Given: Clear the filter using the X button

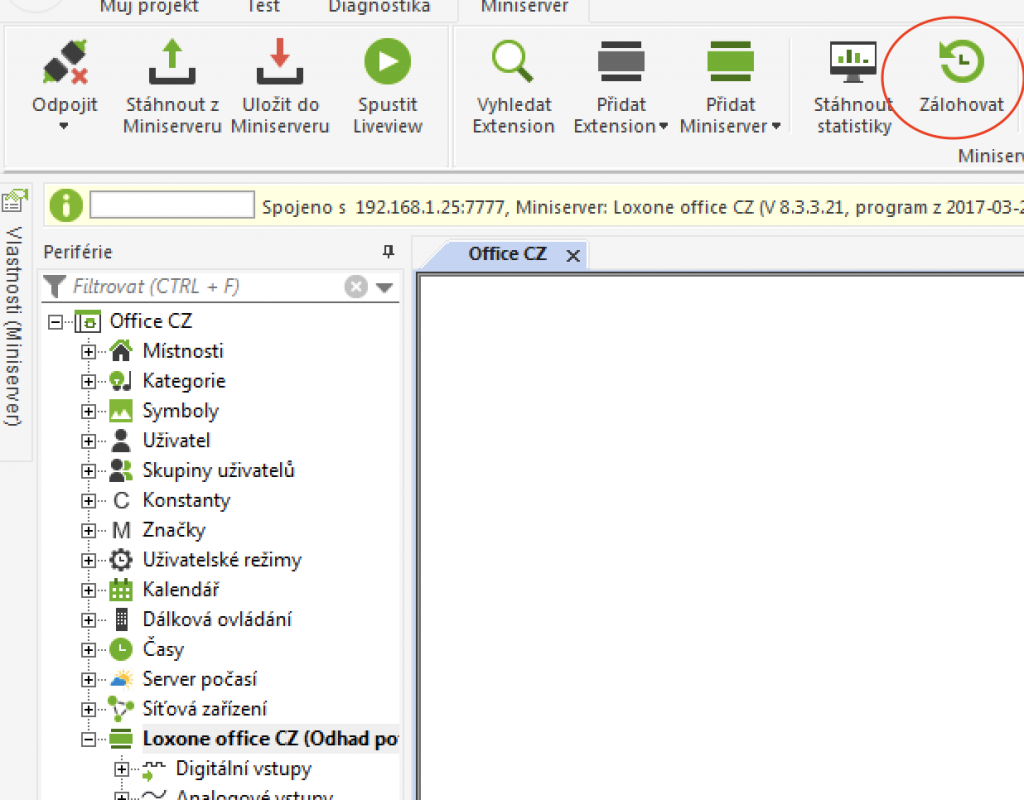Looking at the screenshot, I should click(x=355, y=286).
